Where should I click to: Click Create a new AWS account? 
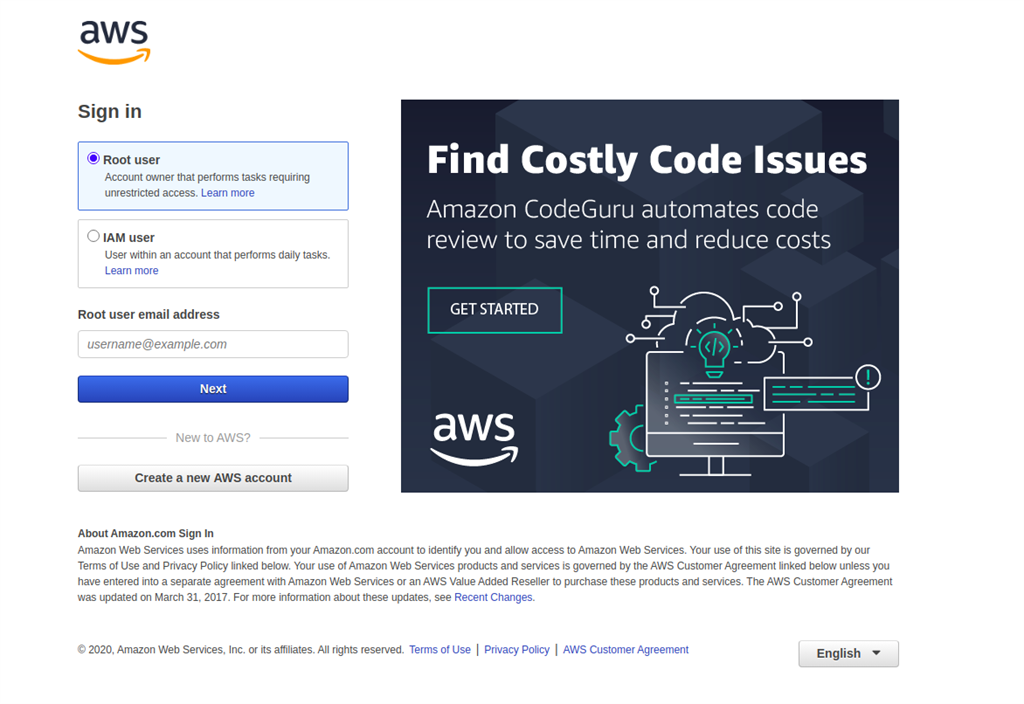click(x=213, y=478)
